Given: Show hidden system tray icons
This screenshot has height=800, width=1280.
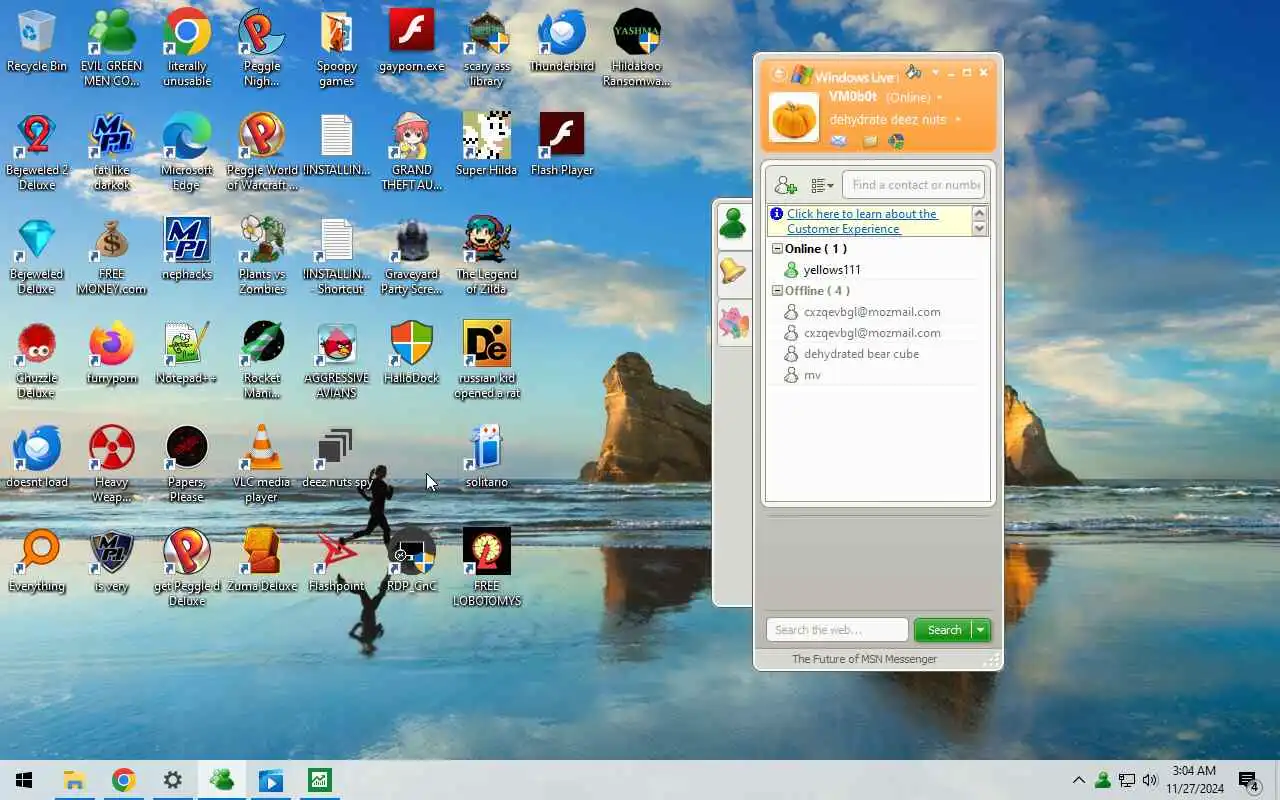Looking at the screenshot, I should click(x=1078, y=780).
